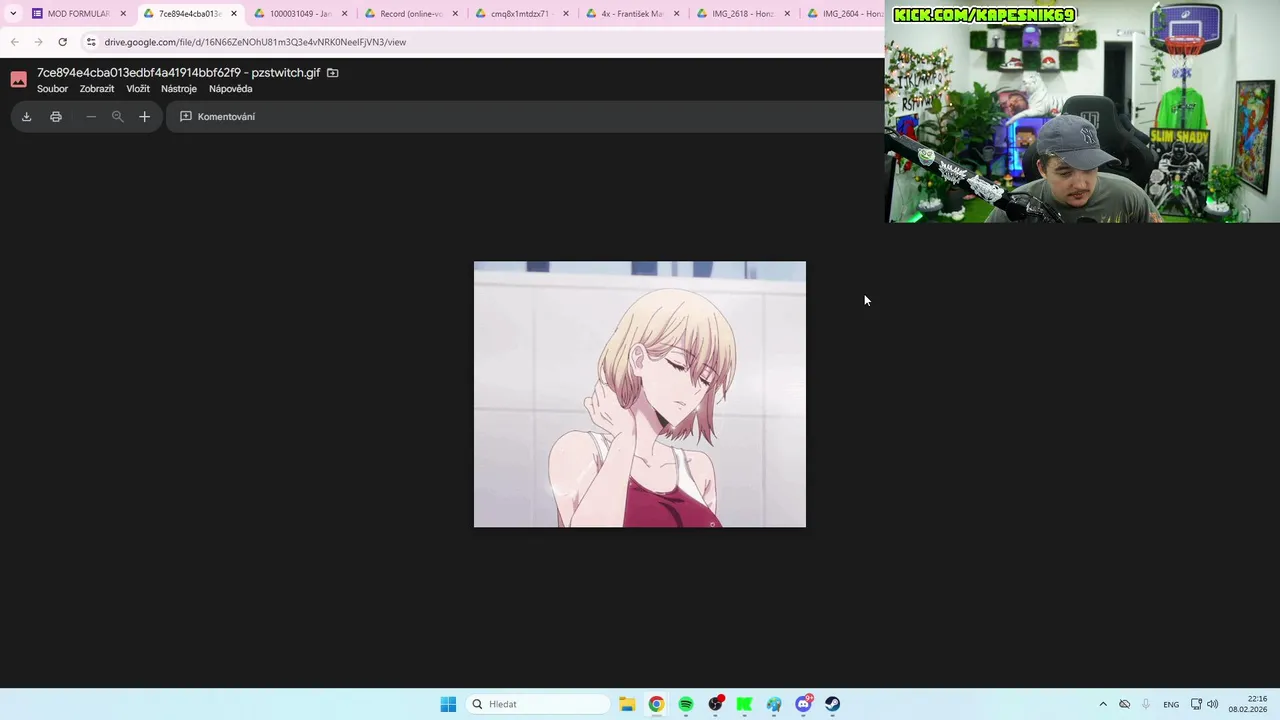1280x720 pixels.
Task: Close the MOD FORMULAR tab
Action: tap(123, 14)
